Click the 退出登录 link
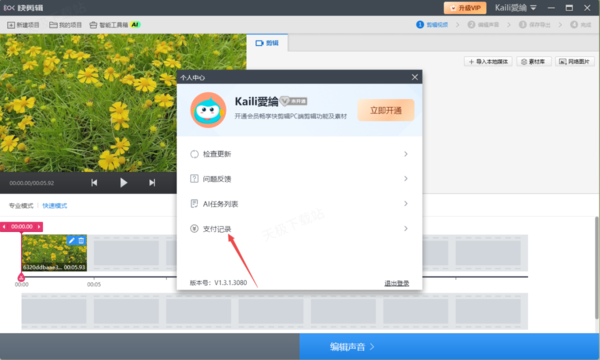 point(397,283)
